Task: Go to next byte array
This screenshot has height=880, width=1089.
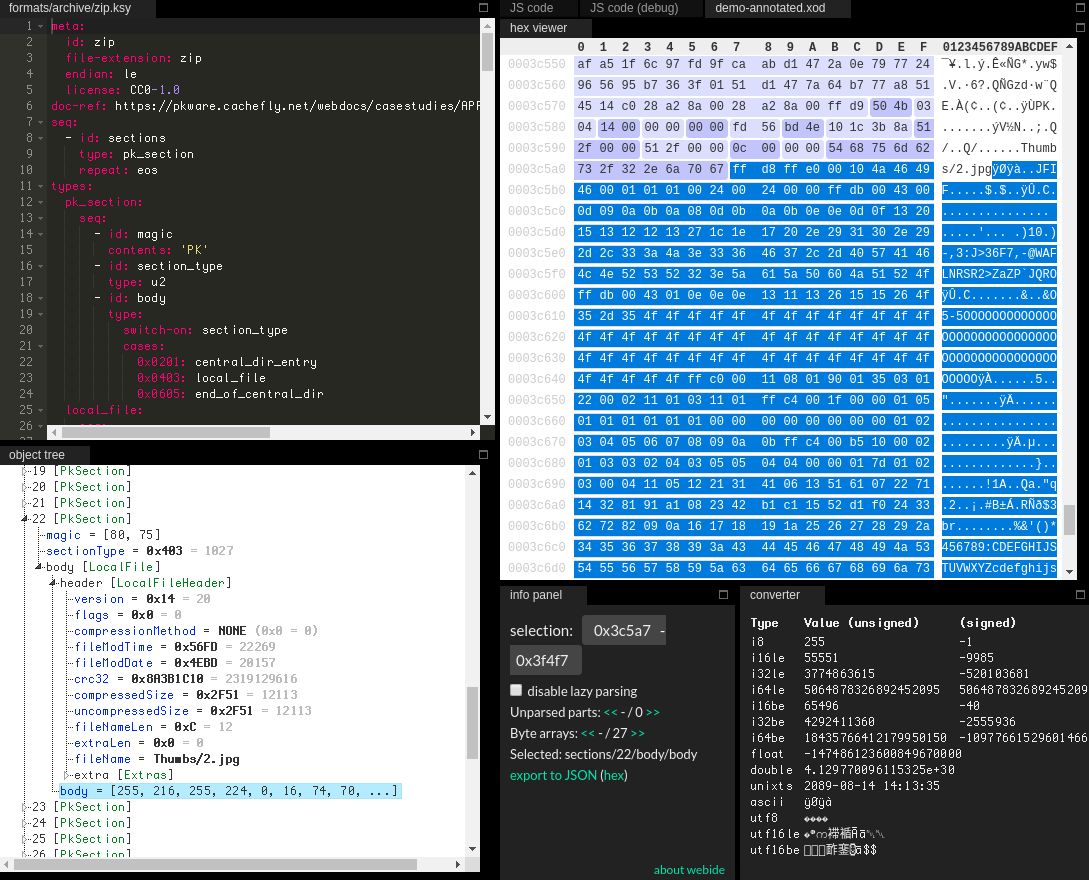Action: coord(638,733)
